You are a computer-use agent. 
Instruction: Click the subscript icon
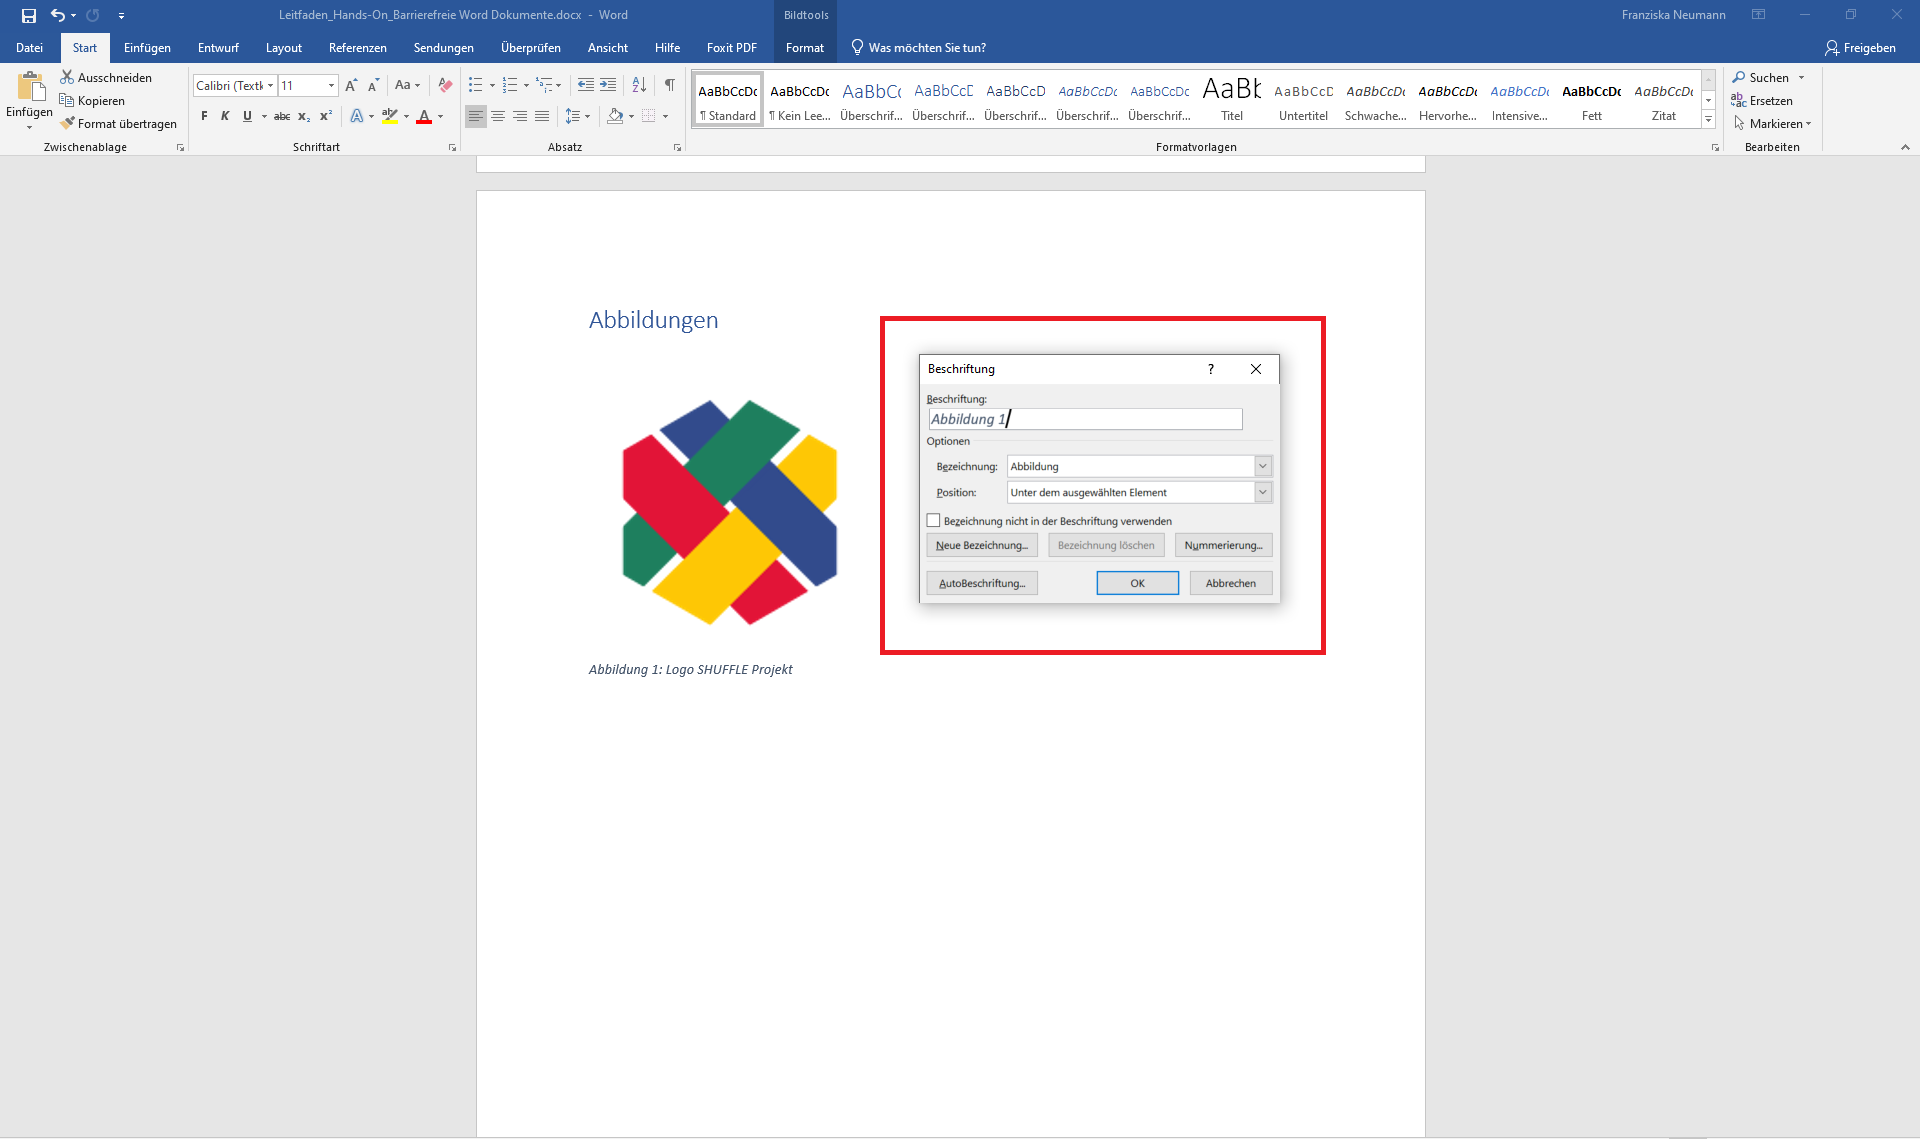click(304, 116)
